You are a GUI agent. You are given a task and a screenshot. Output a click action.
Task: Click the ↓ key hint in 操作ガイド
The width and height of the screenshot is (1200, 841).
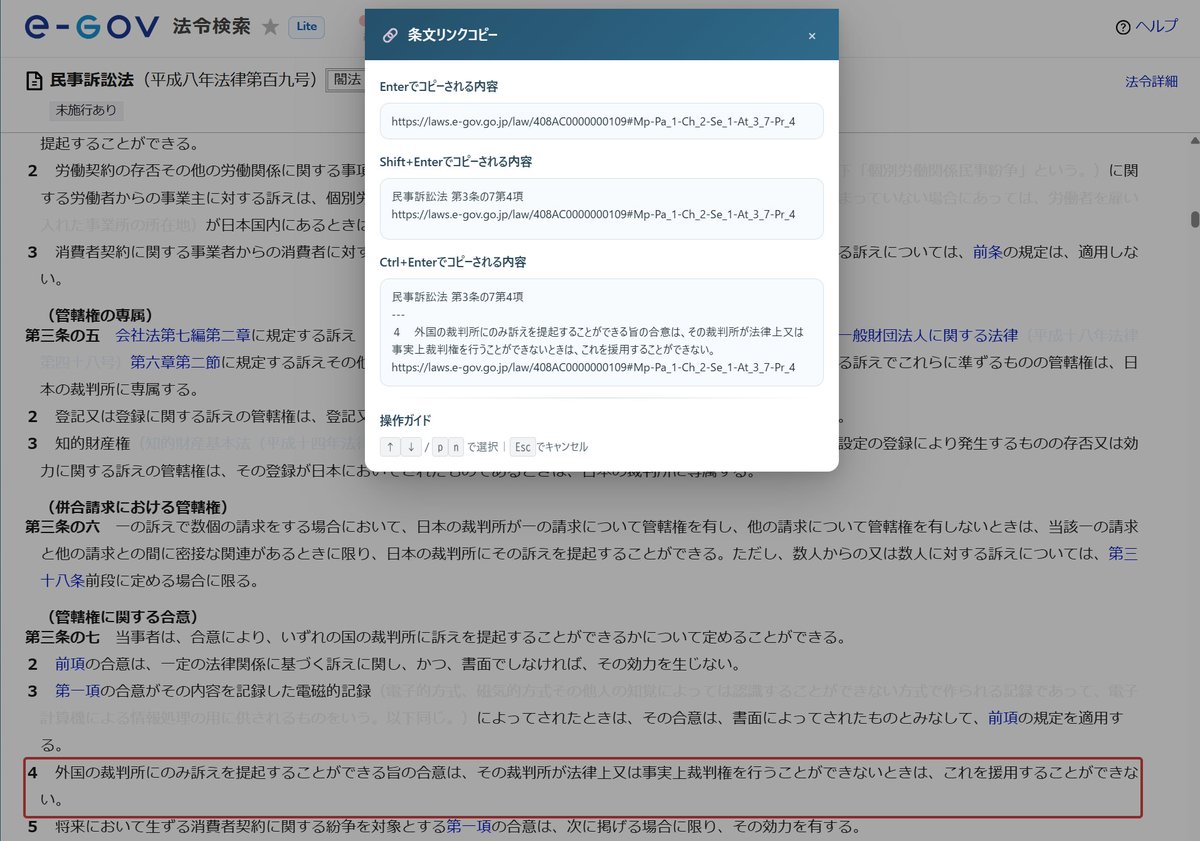(411, 447)
